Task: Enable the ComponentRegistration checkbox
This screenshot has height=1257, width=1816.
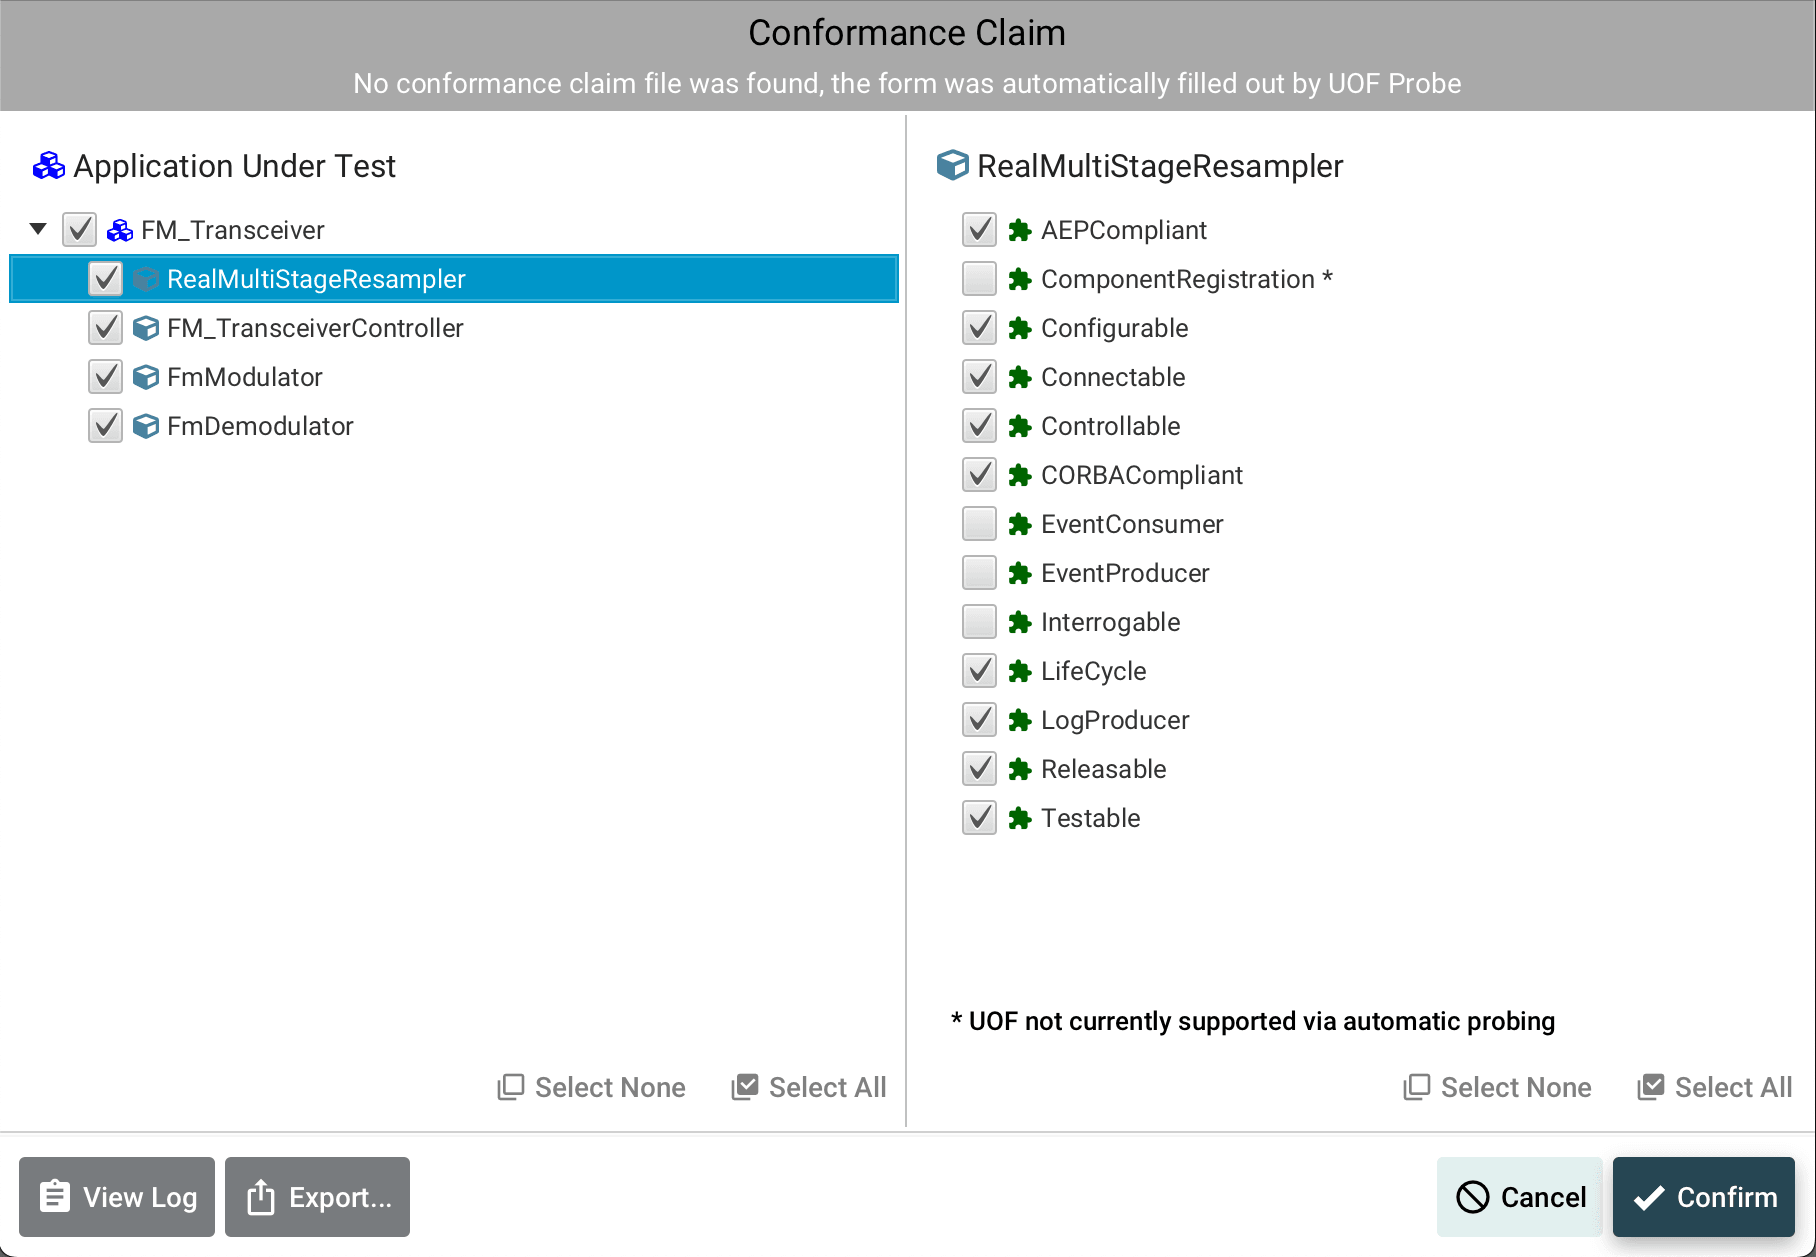Action: pos(979,278)
